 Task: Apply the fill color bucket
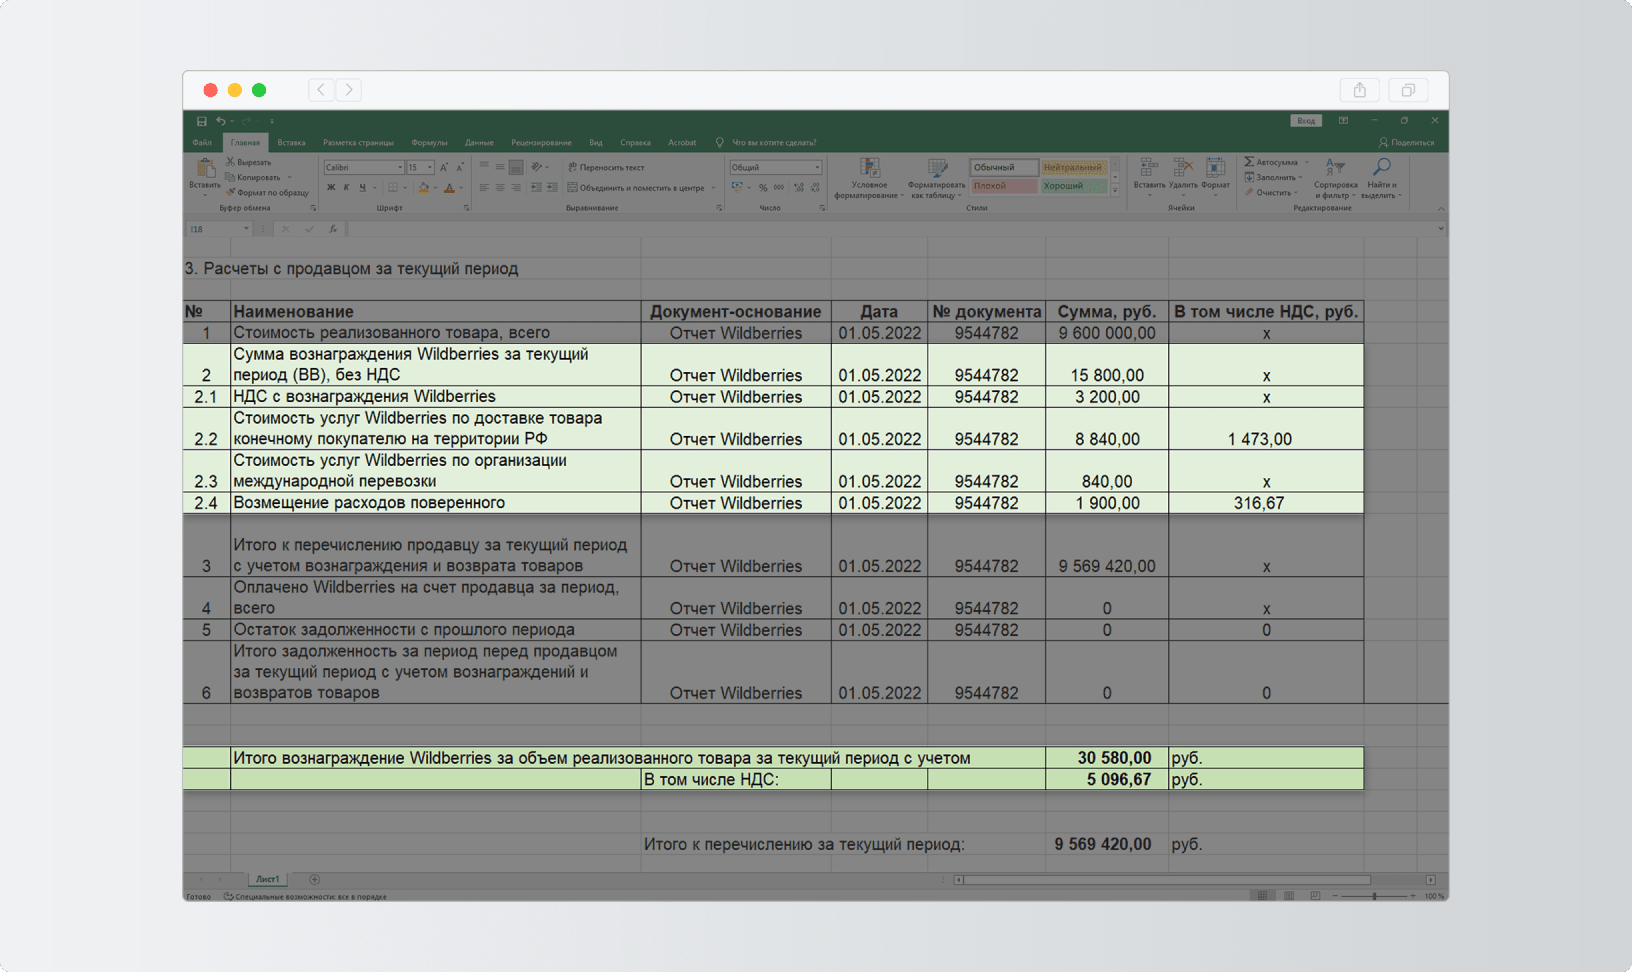click(x=423, y=188)
